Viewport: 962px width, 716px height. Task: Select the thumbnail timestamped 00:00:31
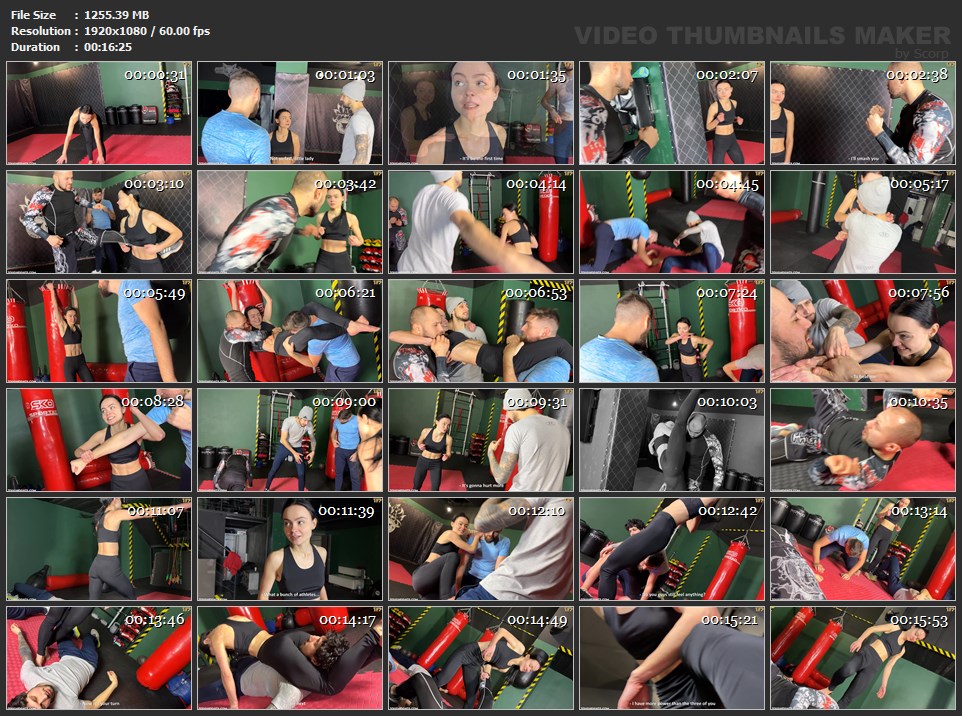pyautogui.click(x=99, y=113)
